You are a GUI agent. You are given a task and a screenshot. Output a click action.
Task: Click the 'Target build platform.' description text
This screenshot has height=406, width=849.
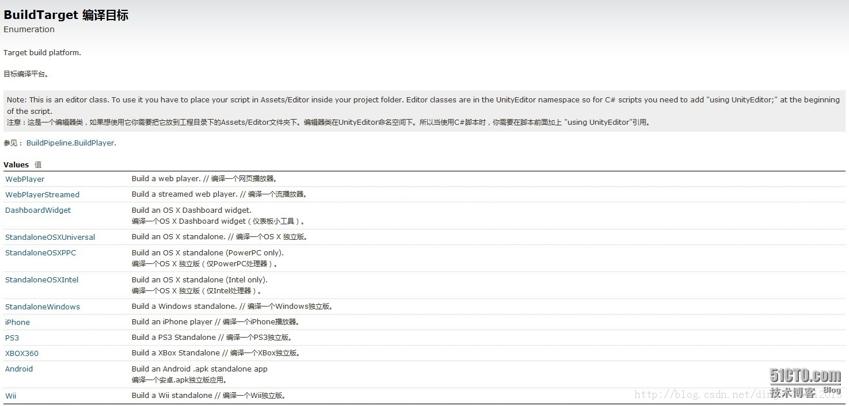(42, 52)
